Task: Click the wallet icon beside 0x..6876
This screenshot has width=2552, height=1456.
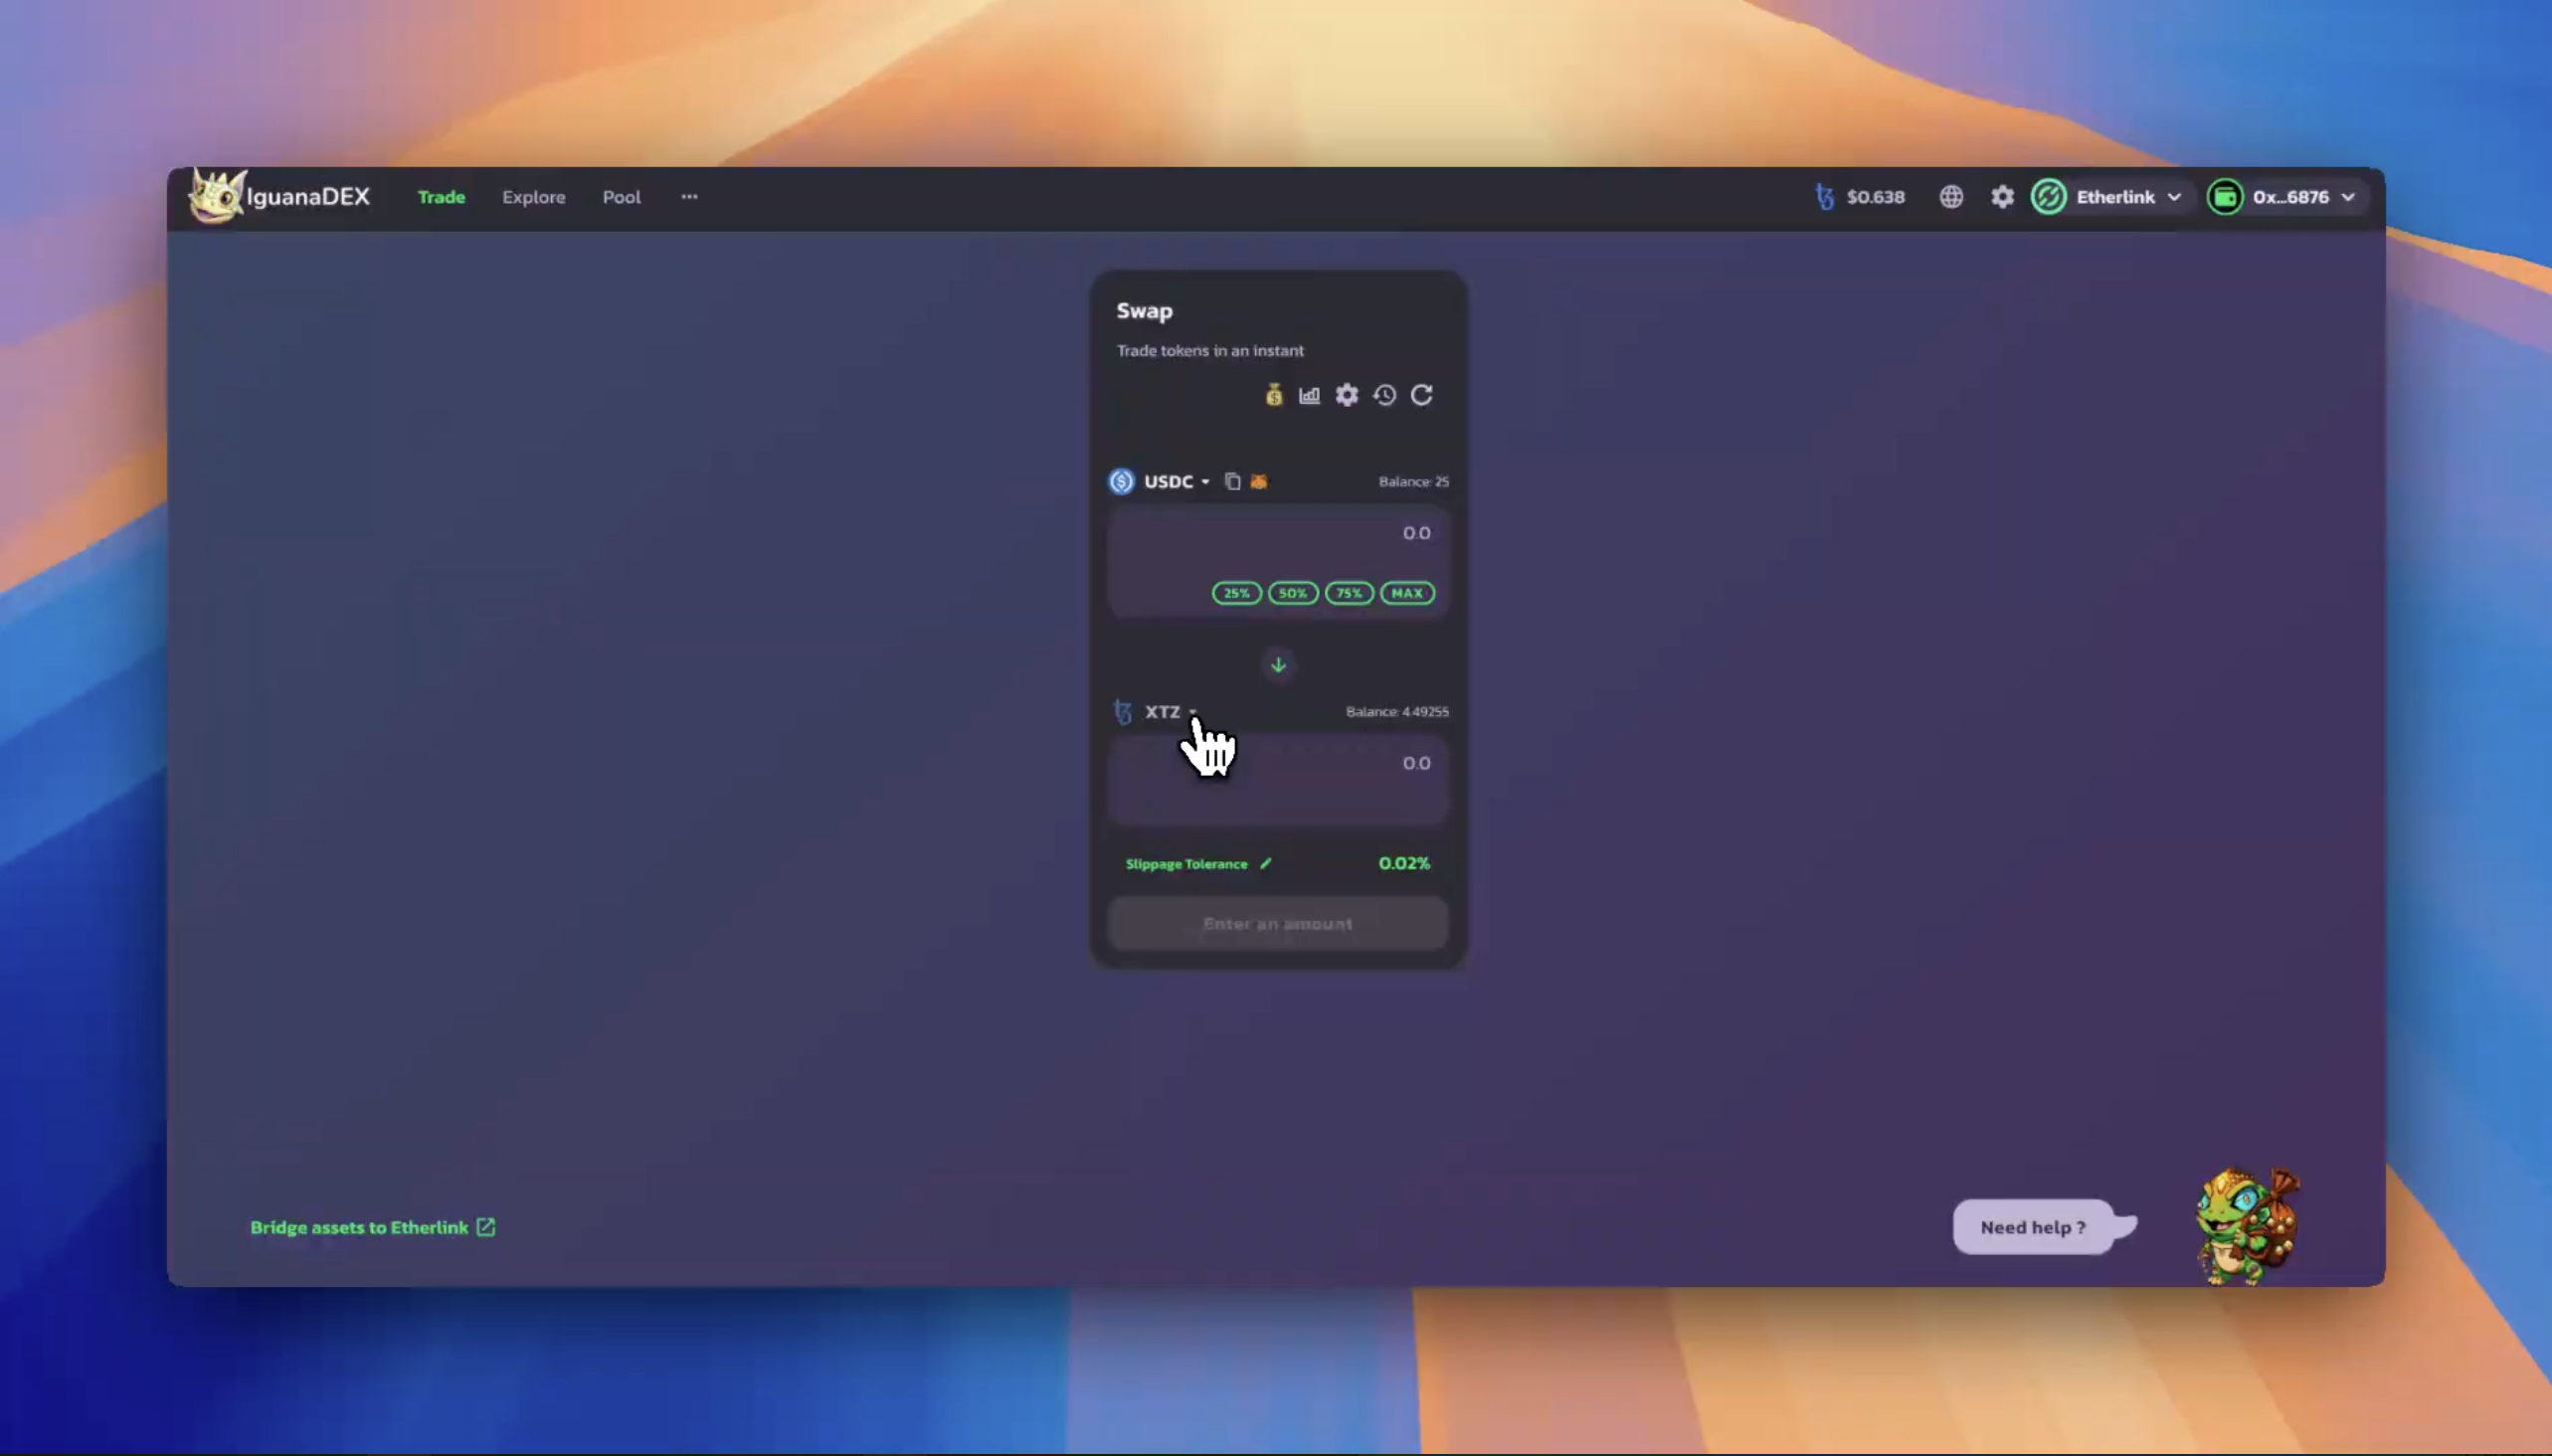Action: coord(2225,197)
